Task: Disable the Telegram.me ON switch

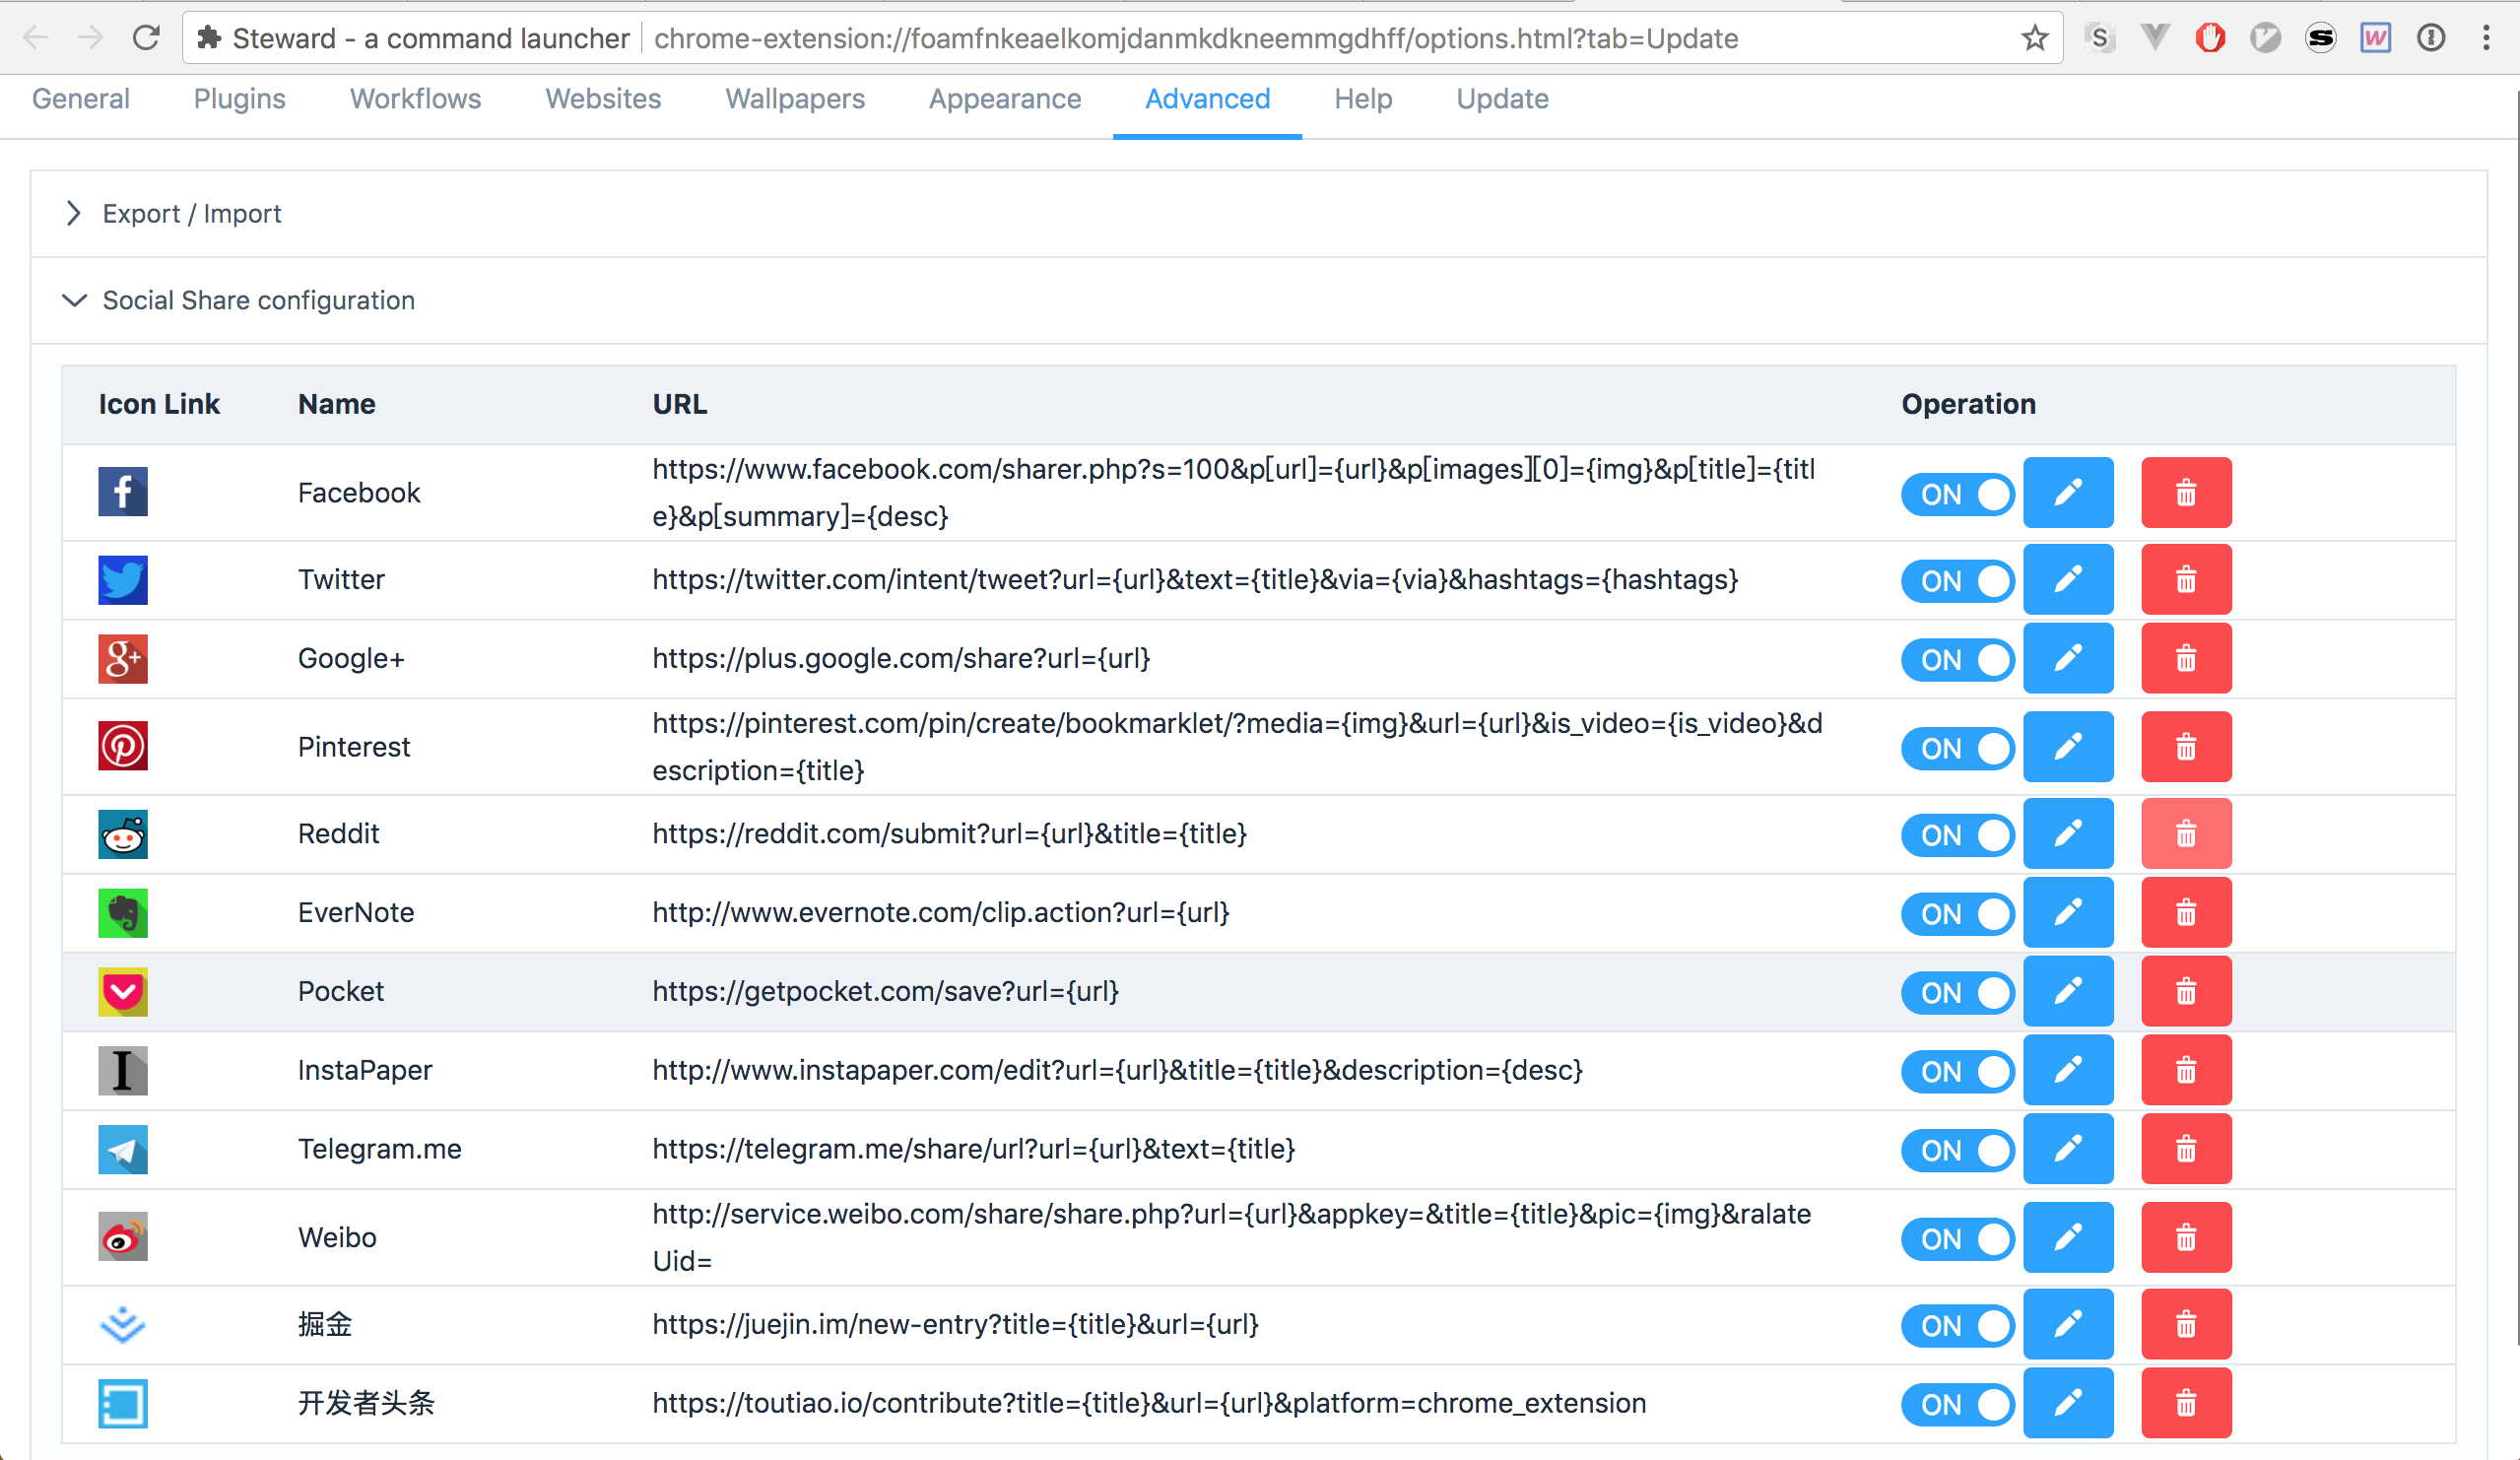Action: (x=1957, y=1150)
